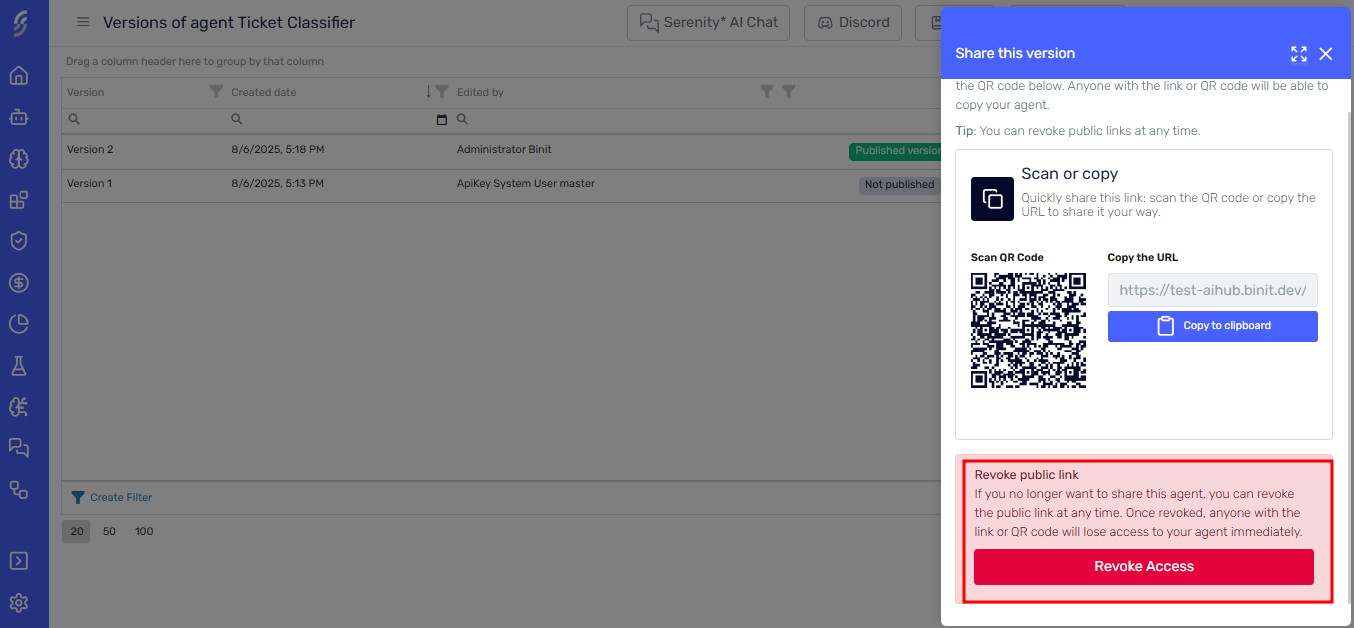Viewport: 1354px width, 628px height.
Task: Open the dollar coin sidebar icon
Action: tap(19, 283)
